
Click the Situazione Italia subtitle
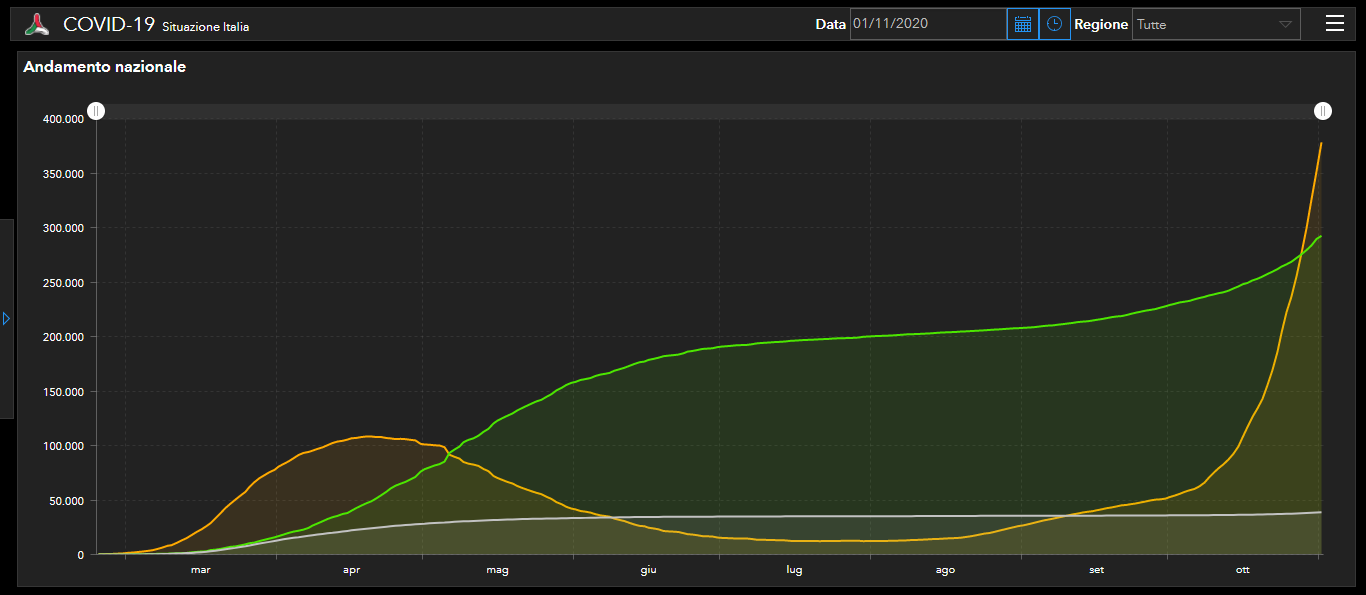pos(205,27)
